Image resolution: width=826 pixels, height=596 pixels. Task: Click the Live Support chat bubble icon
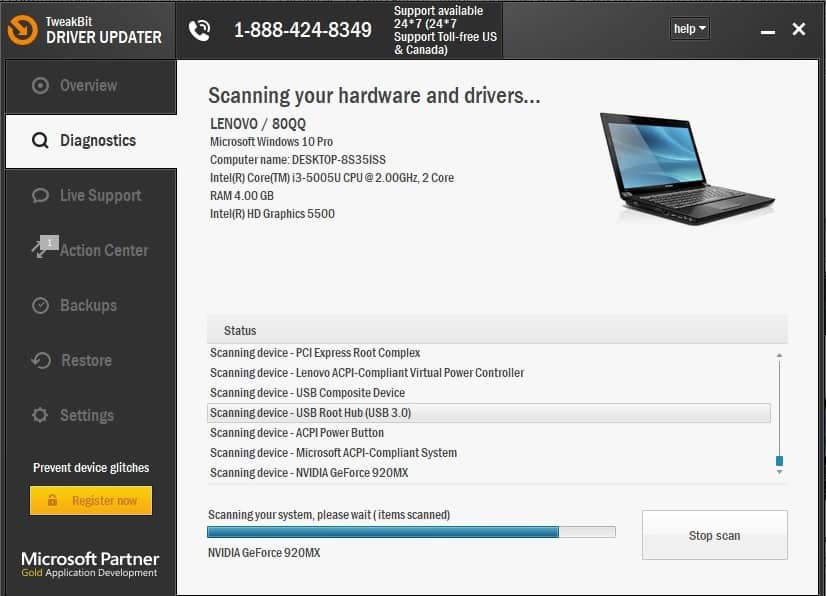pos(40,195)
